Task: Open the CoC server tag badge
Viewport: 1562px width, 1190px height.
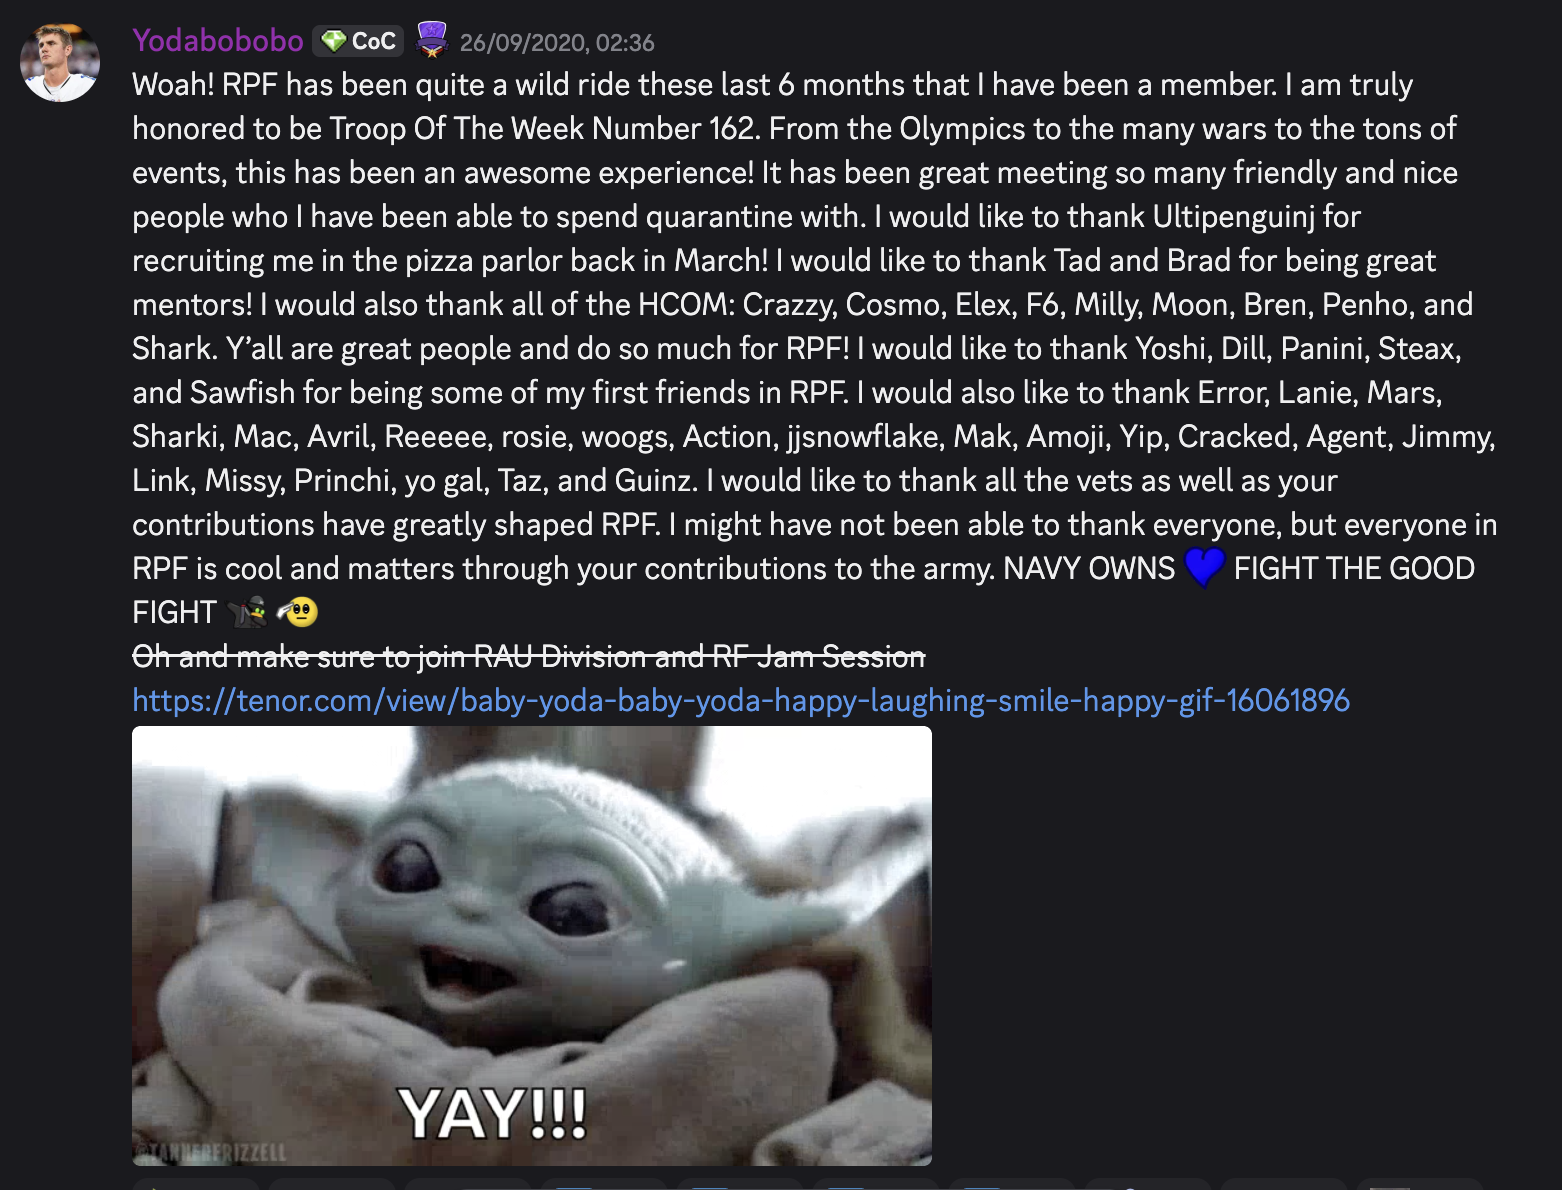Action: (x=358, y=41)
